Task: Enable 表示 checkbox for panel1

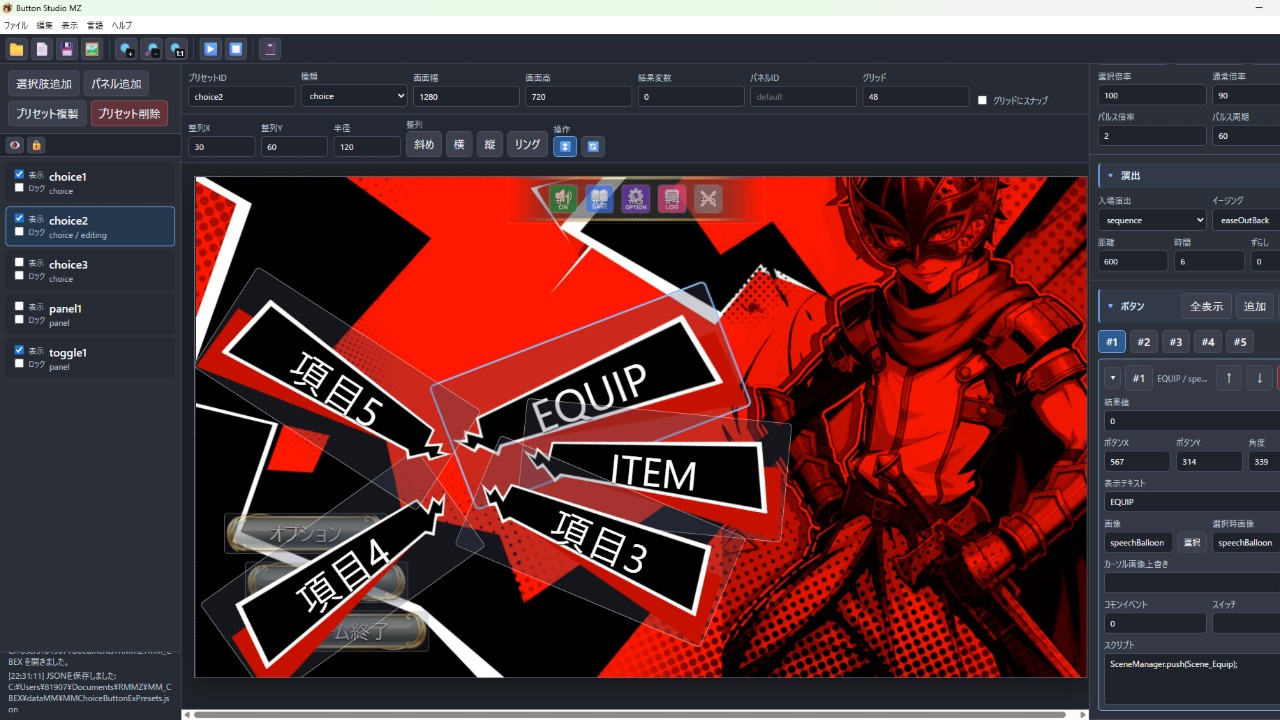Action: pyautogui.click(x=20, y=306)
